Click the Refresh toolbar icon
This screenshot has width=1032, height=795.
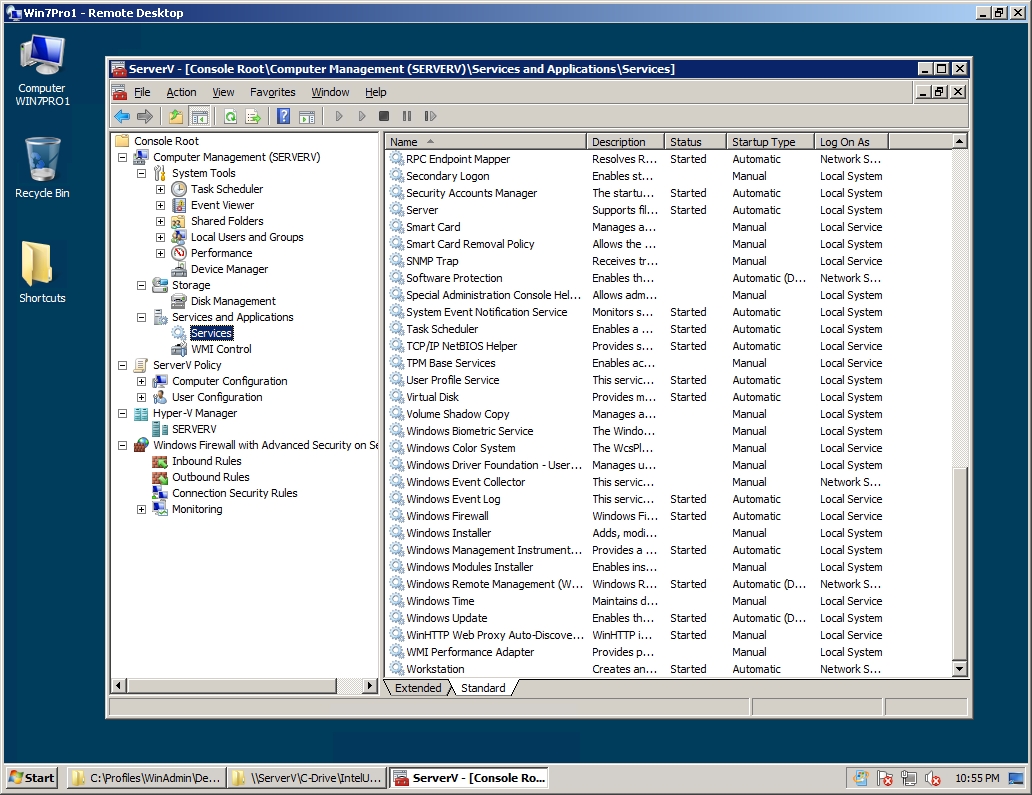pyautogui.click(x=230, y=116)
